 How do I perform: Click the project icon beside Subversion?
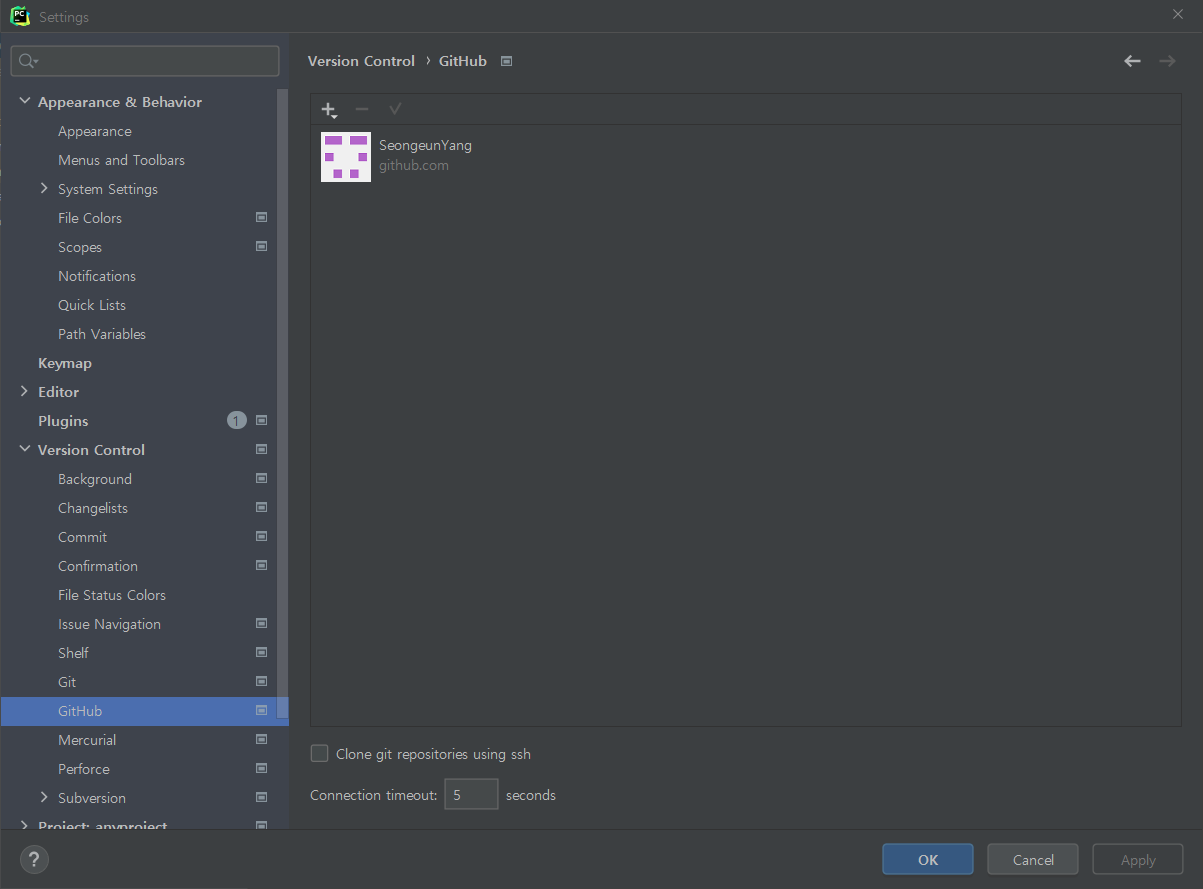[261, 797]
